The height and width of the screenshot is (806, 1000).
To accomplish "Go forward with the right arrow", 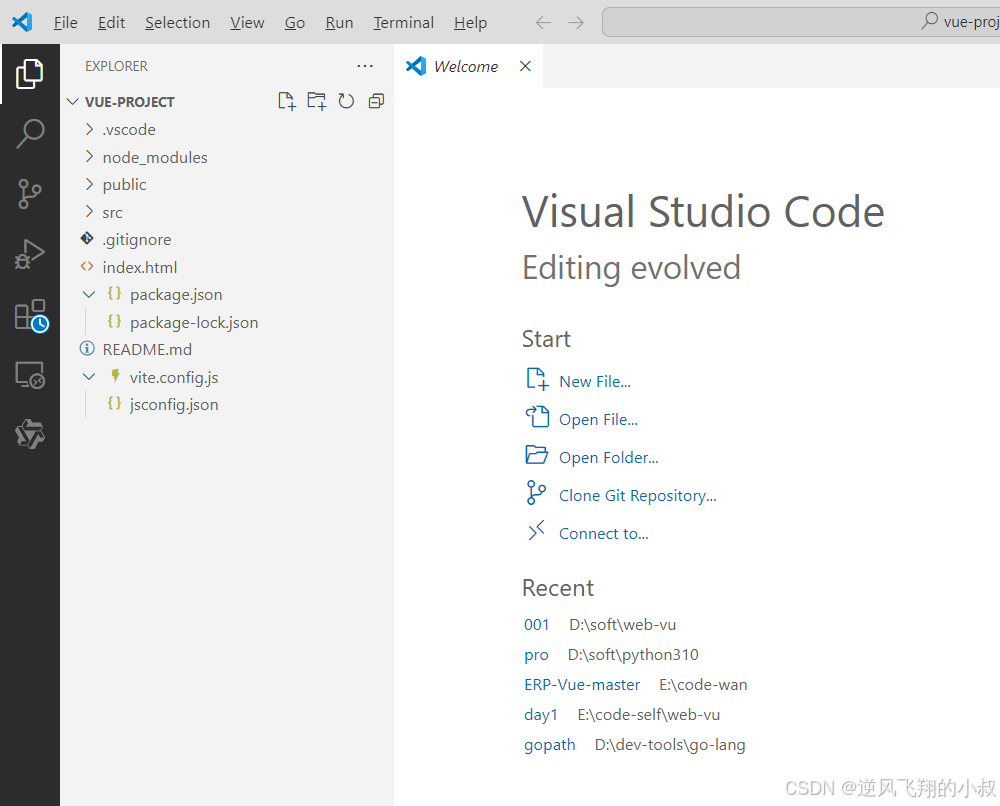I will [x=576, y=23].
